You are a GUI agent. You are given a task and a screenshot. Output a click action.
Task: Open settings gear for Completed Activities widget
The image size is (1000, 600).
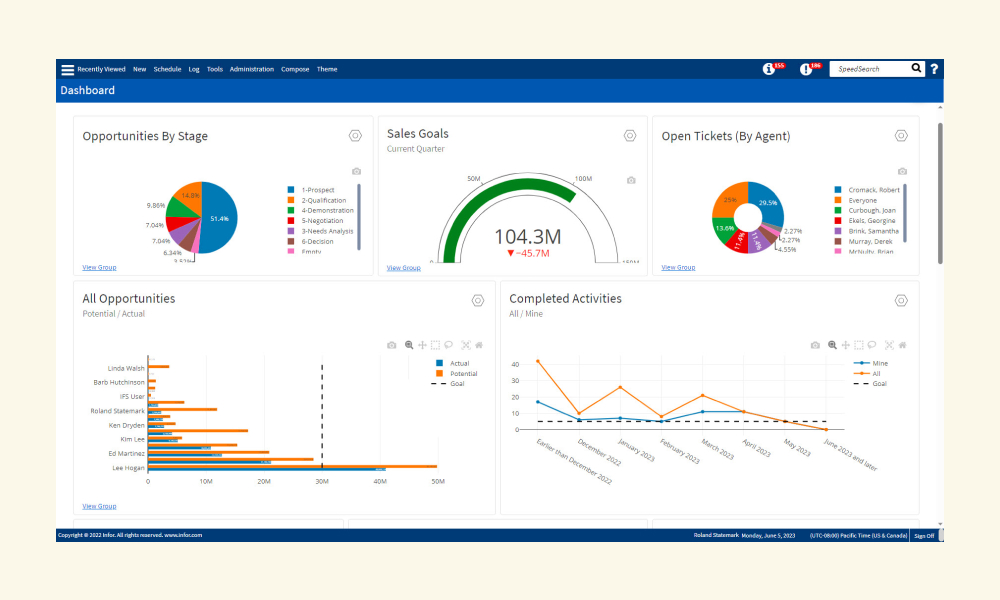coord(901,300)
